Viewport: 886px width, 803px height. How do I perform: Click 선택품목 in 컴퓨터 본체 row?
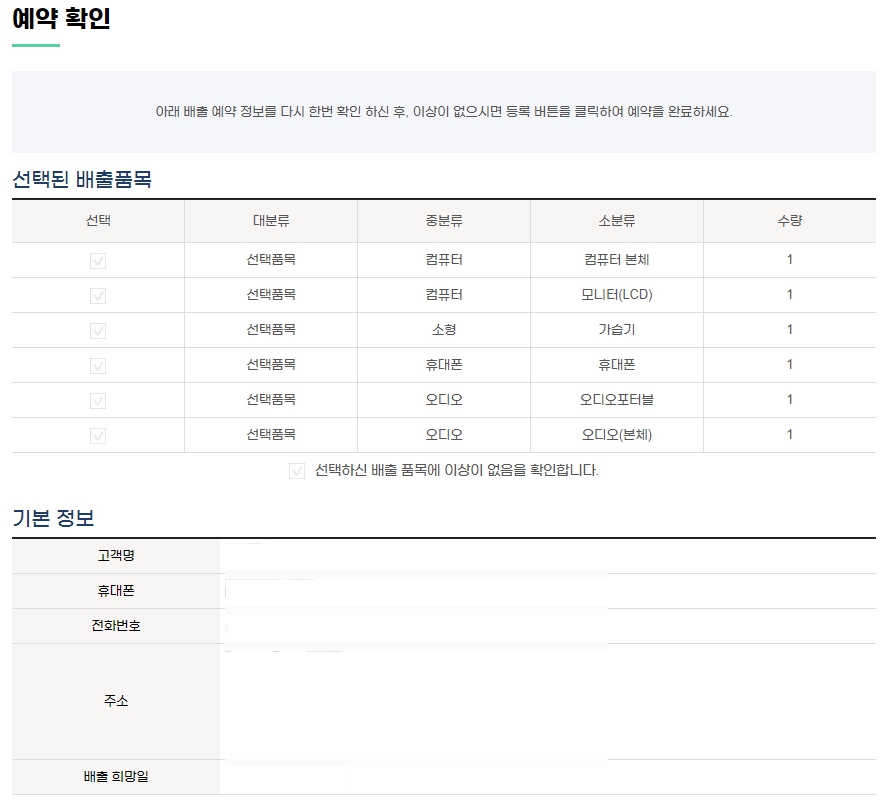(x=271, y=260)
